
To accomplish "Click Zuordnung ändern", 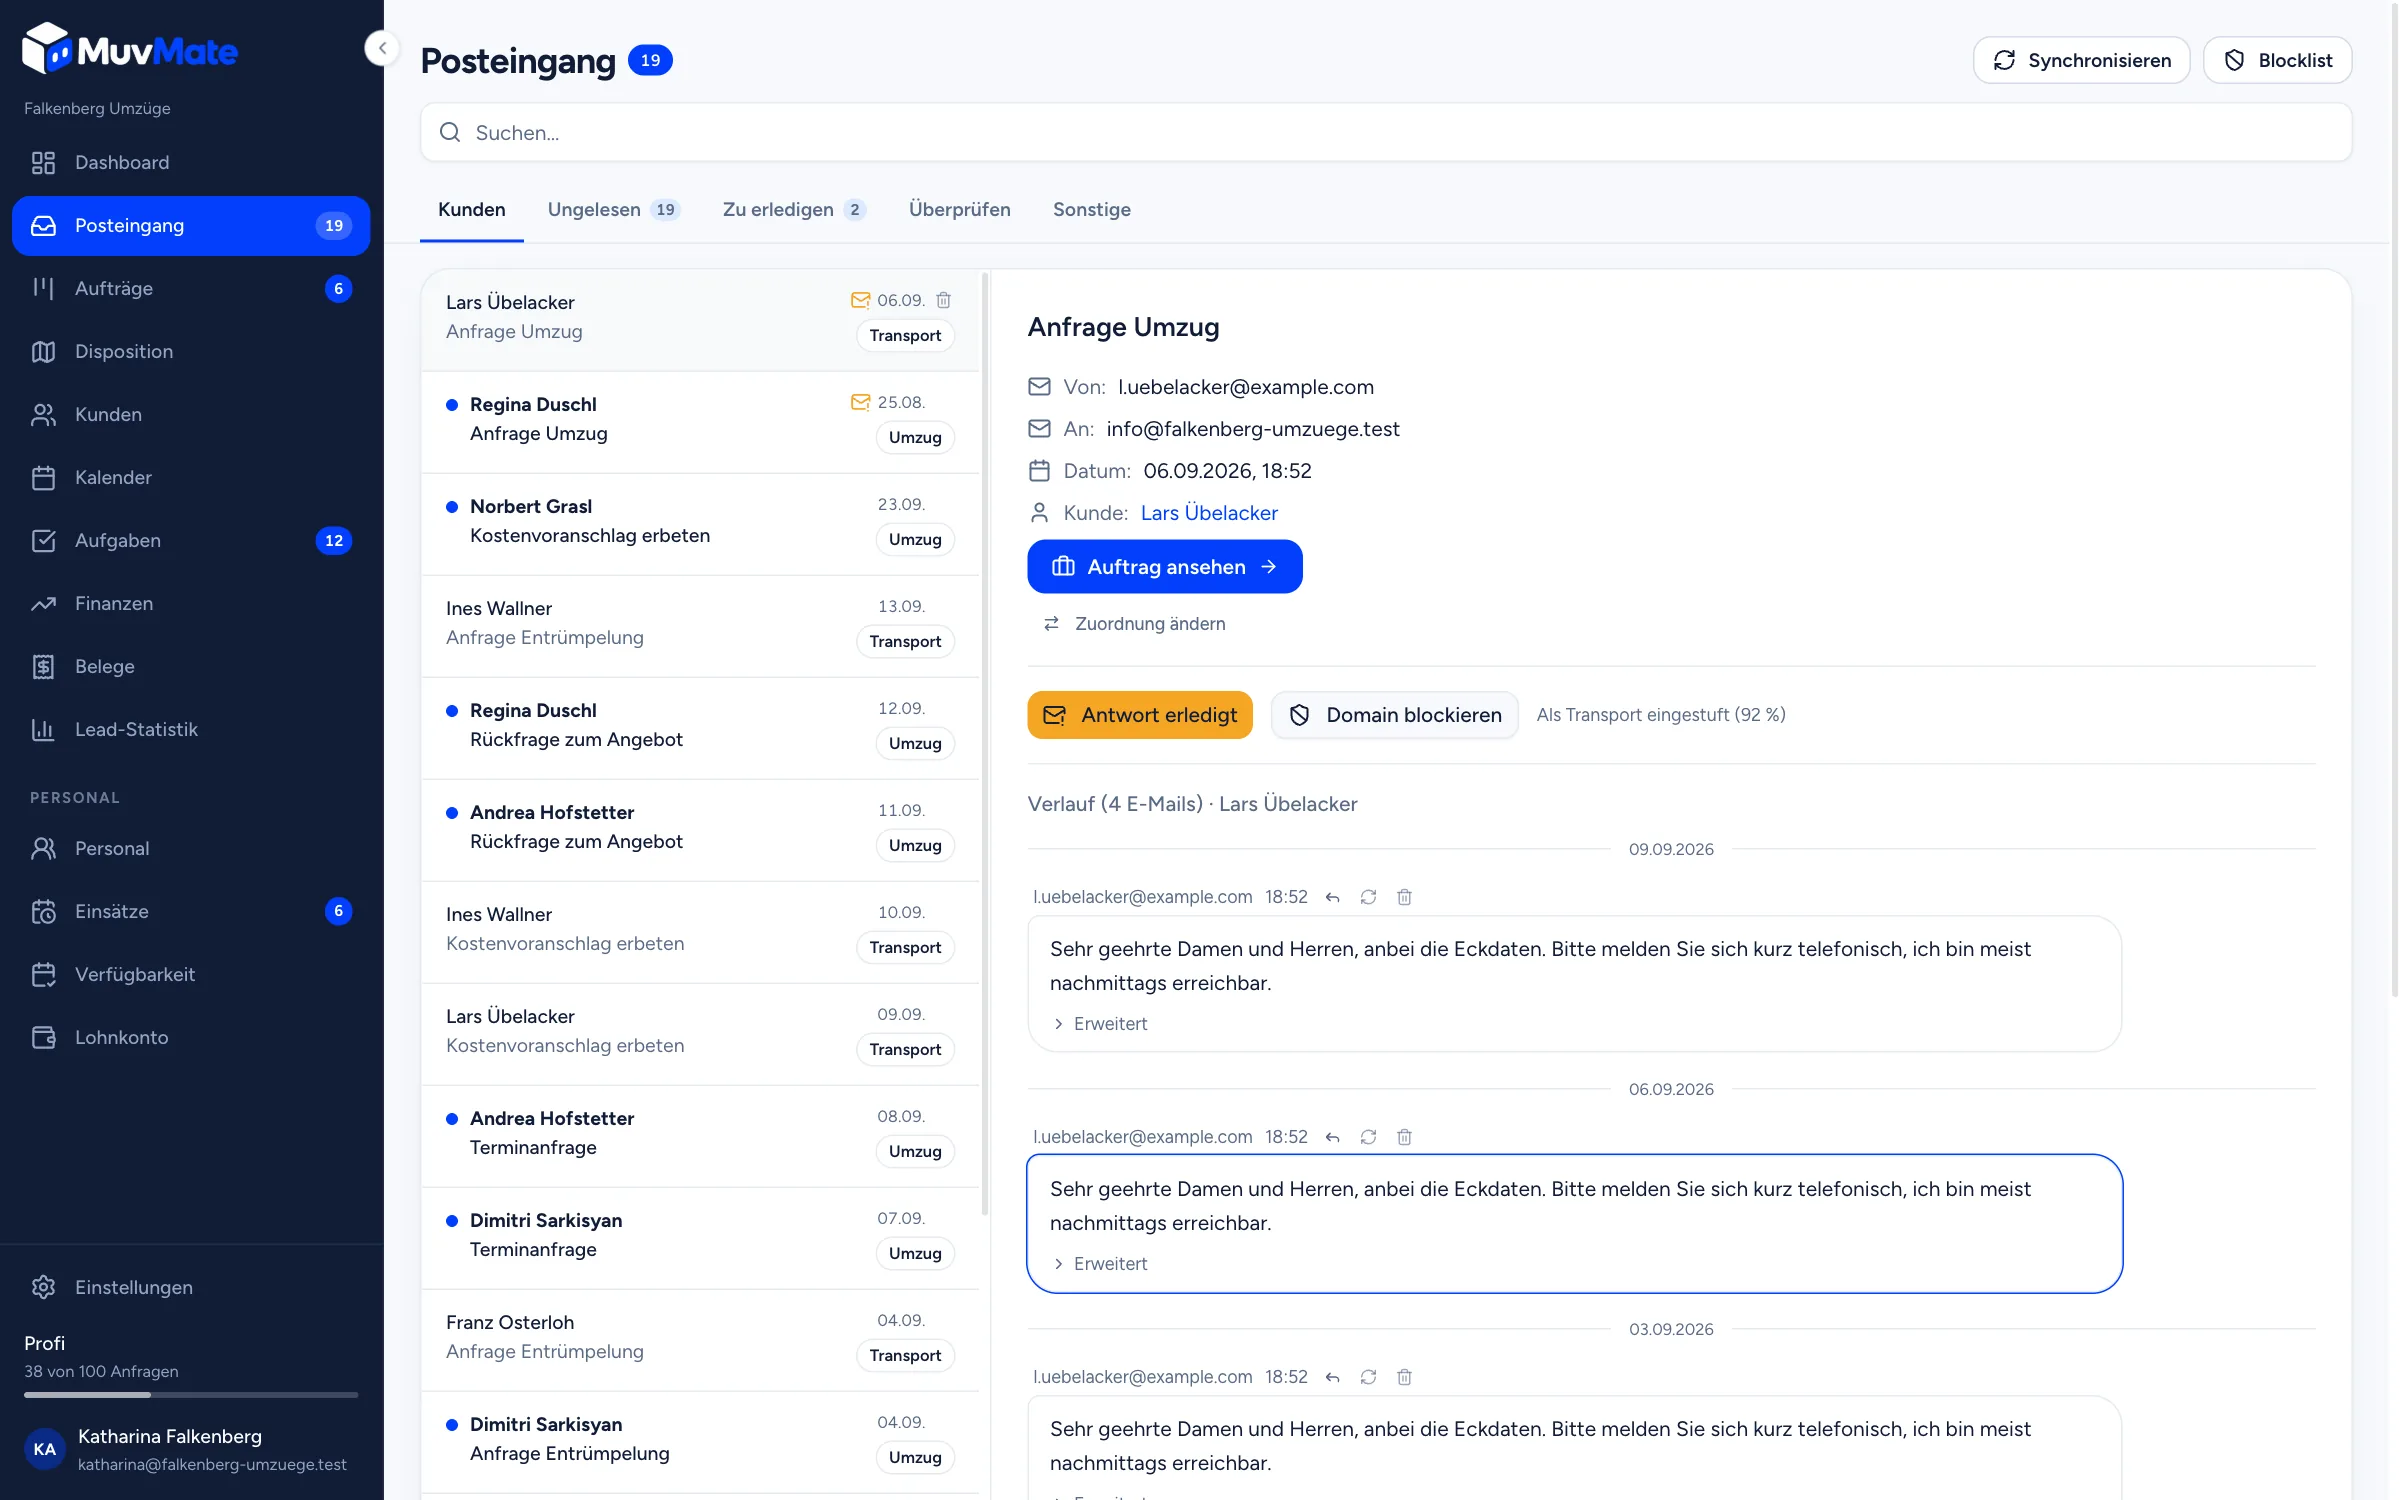I will coord(1134,624).
